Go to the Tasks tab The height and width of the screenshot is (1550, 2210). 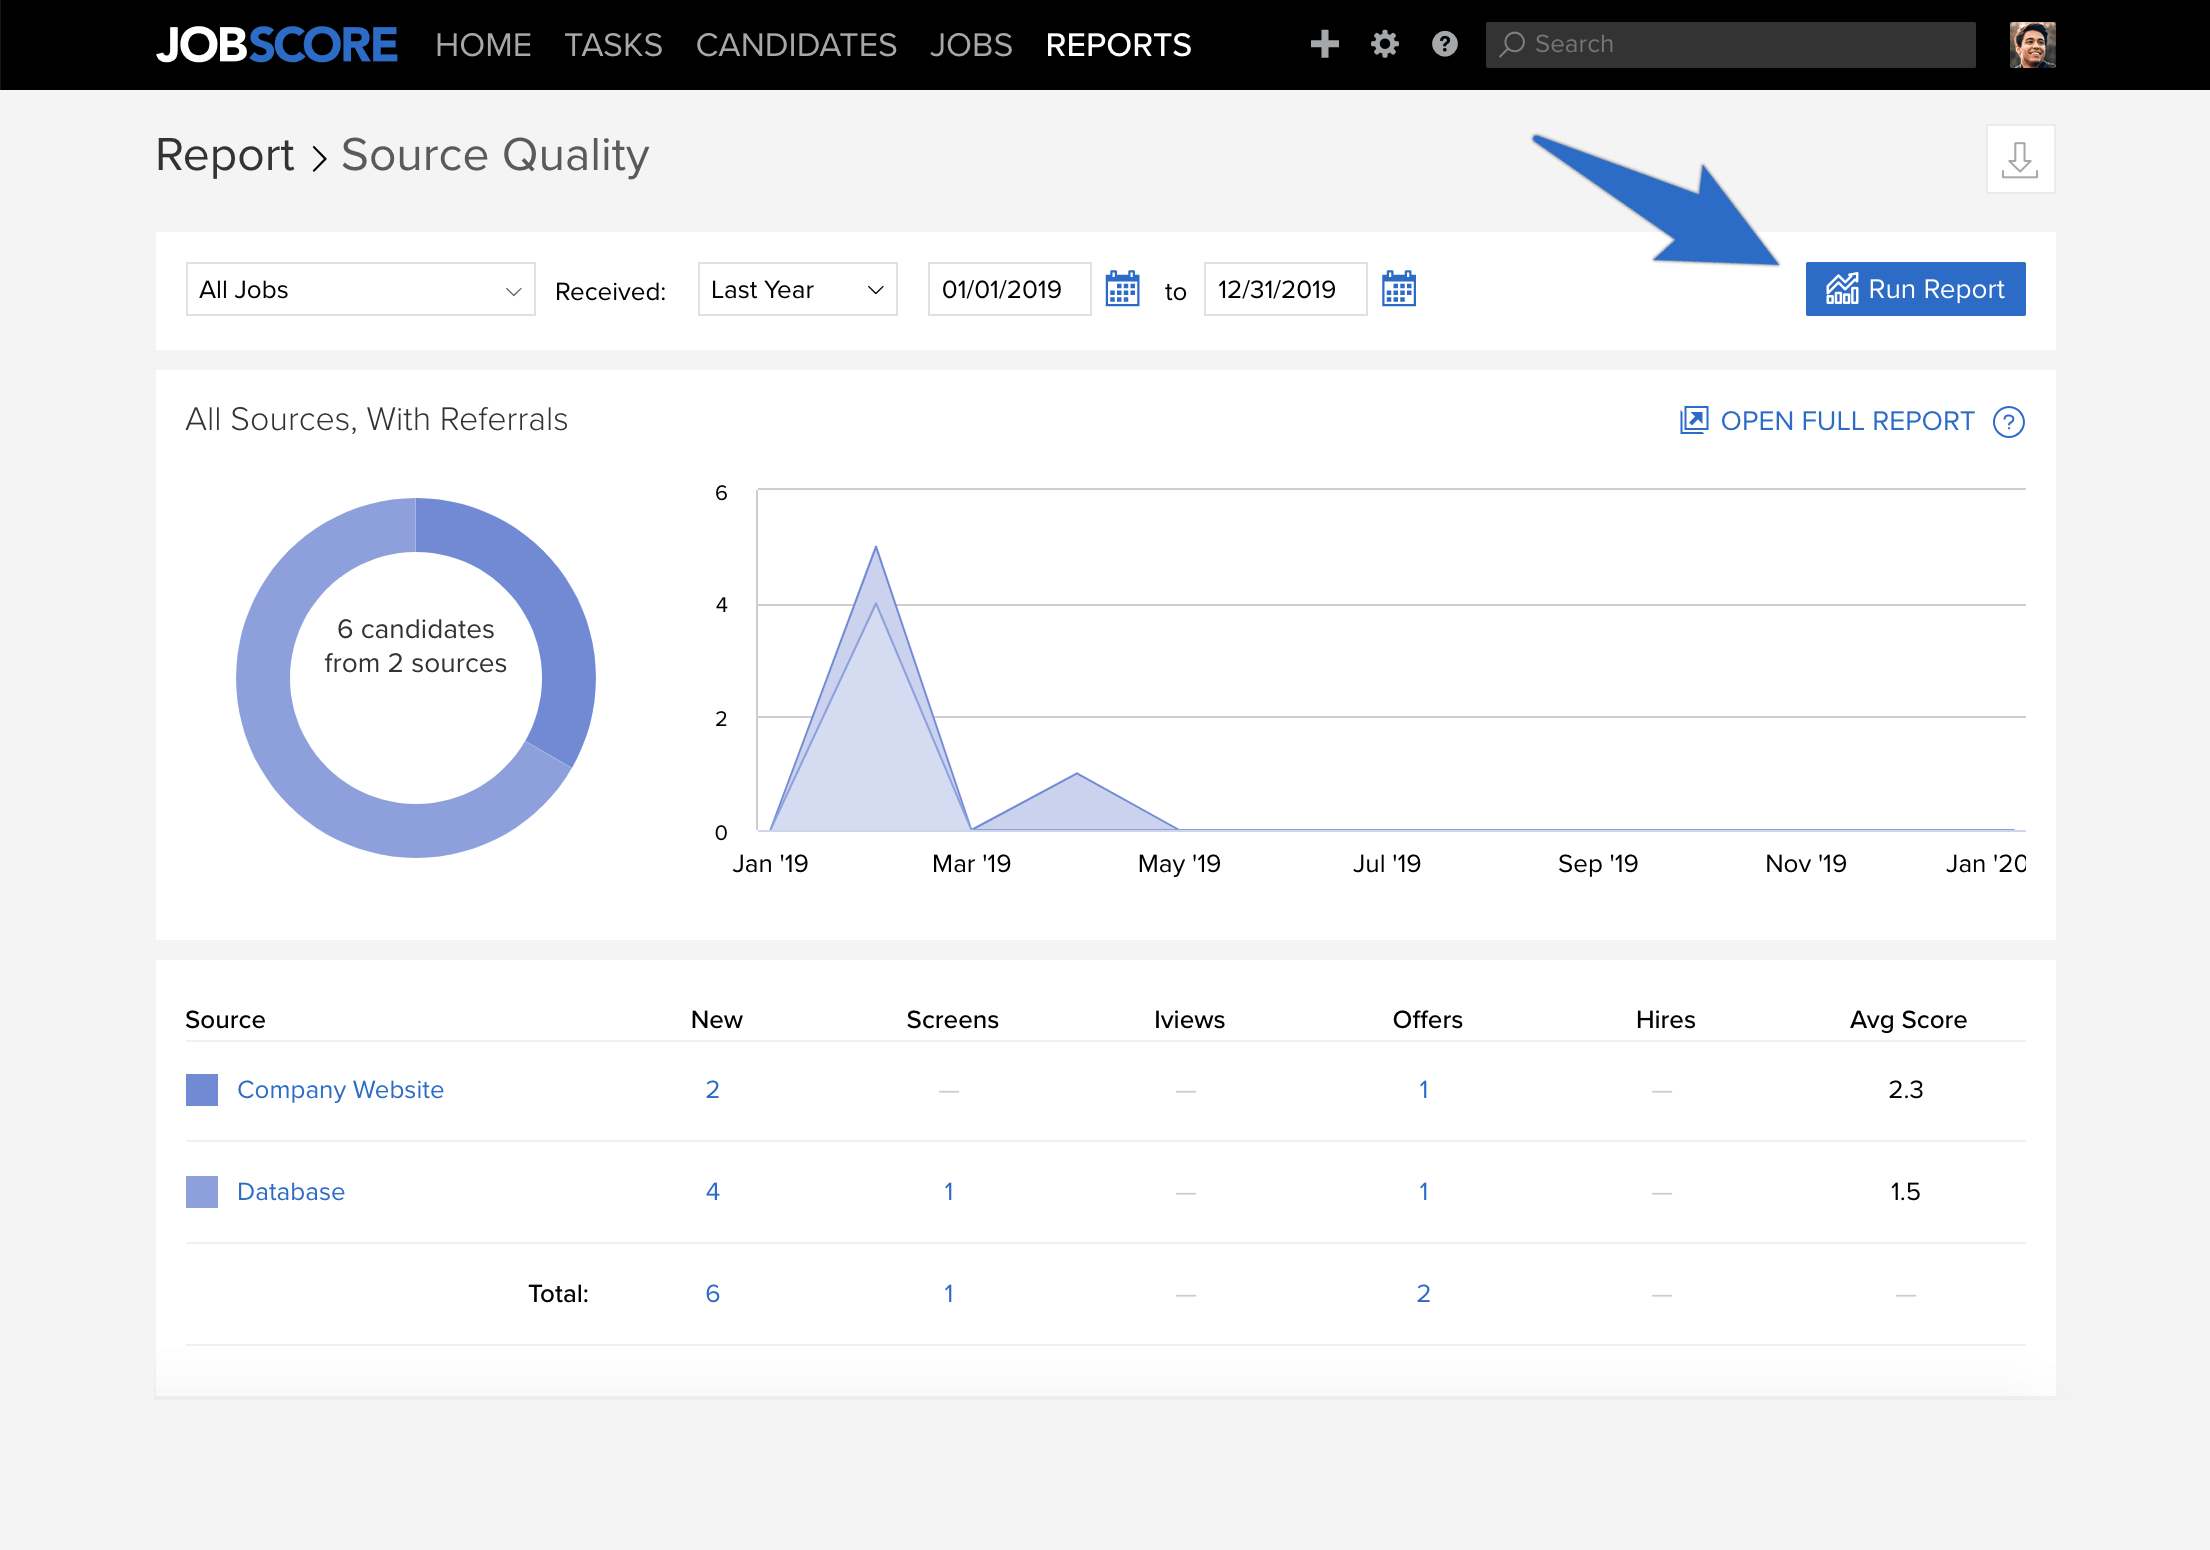pyautogui.click(x=613, y=45)
